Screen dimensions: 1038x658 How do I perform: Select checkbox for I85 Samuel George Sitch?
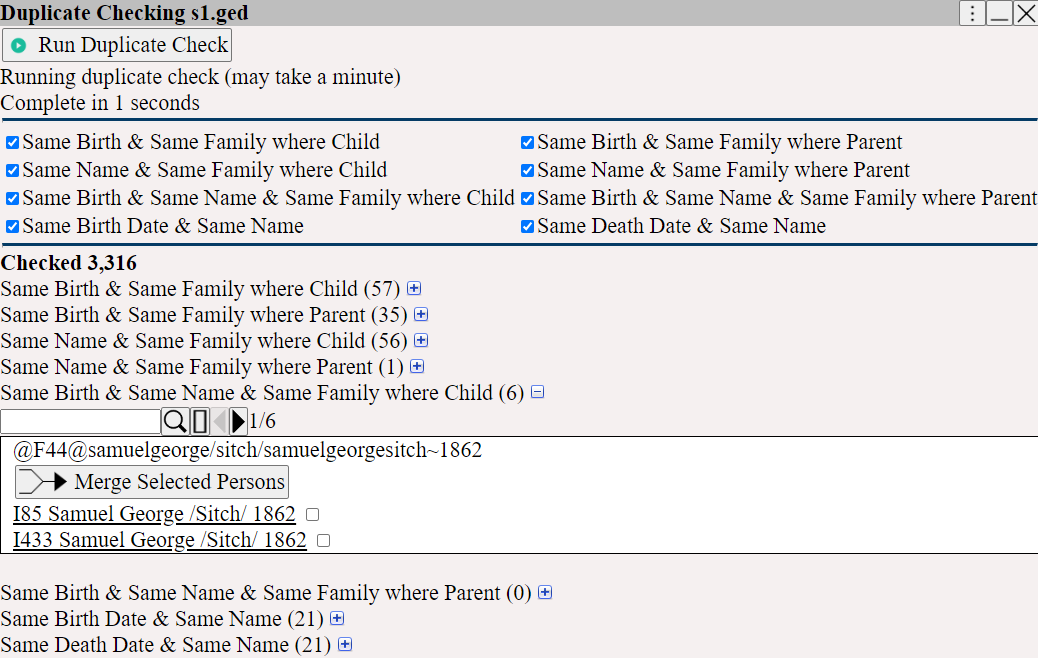(312, 514)
